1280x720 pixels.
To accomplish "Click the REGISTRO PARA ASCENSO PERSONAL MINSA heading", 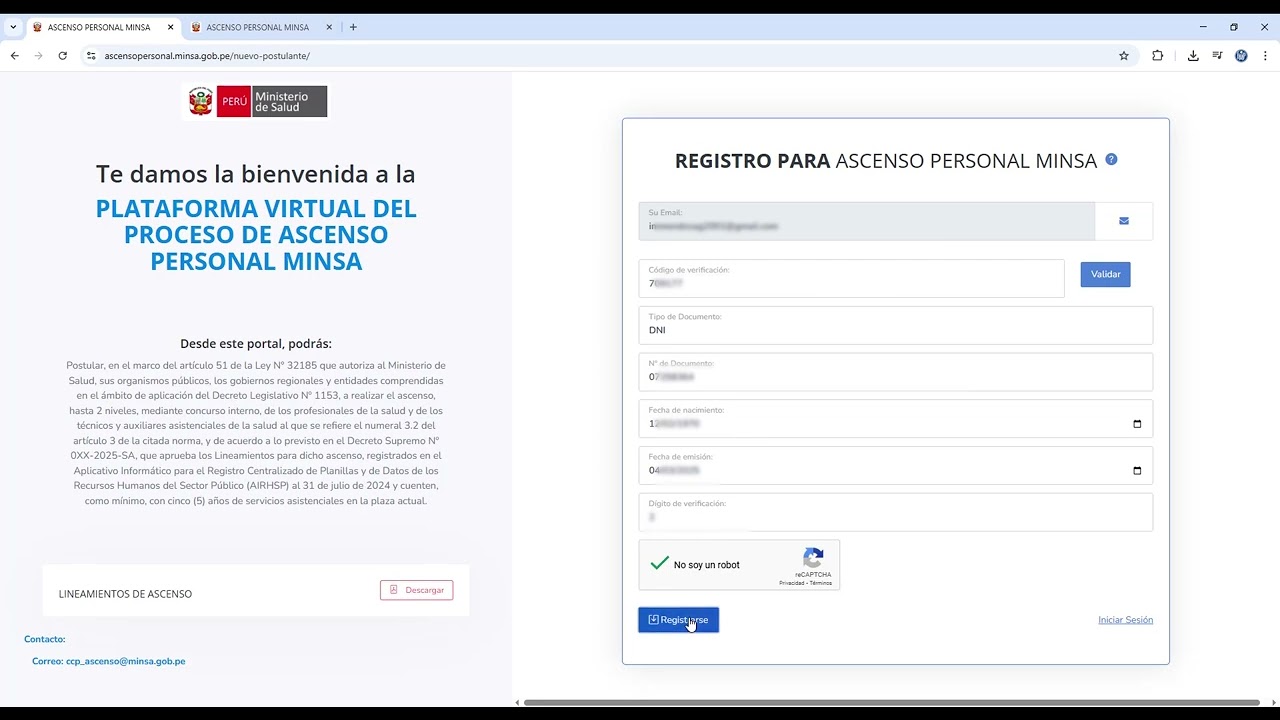I will [x=886, y=161].
